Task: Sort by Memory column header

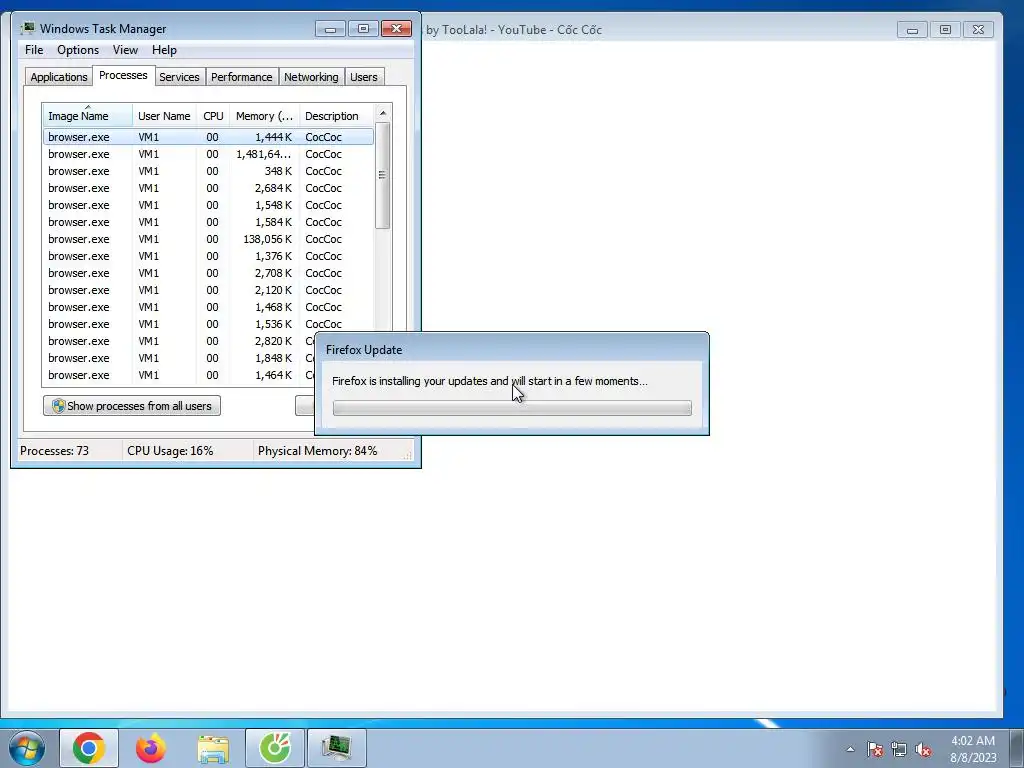Action: click(x=264, y=116)
